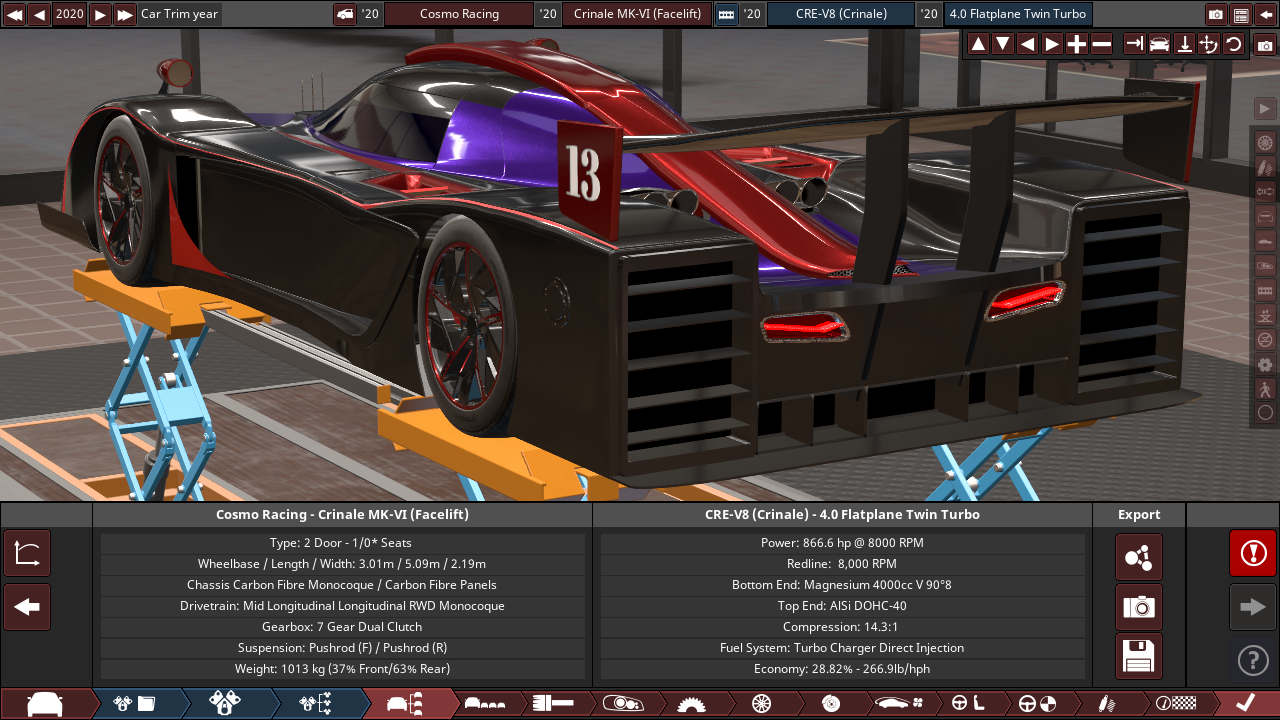
Task: Switch to front view car icon
Action: 1159,44
